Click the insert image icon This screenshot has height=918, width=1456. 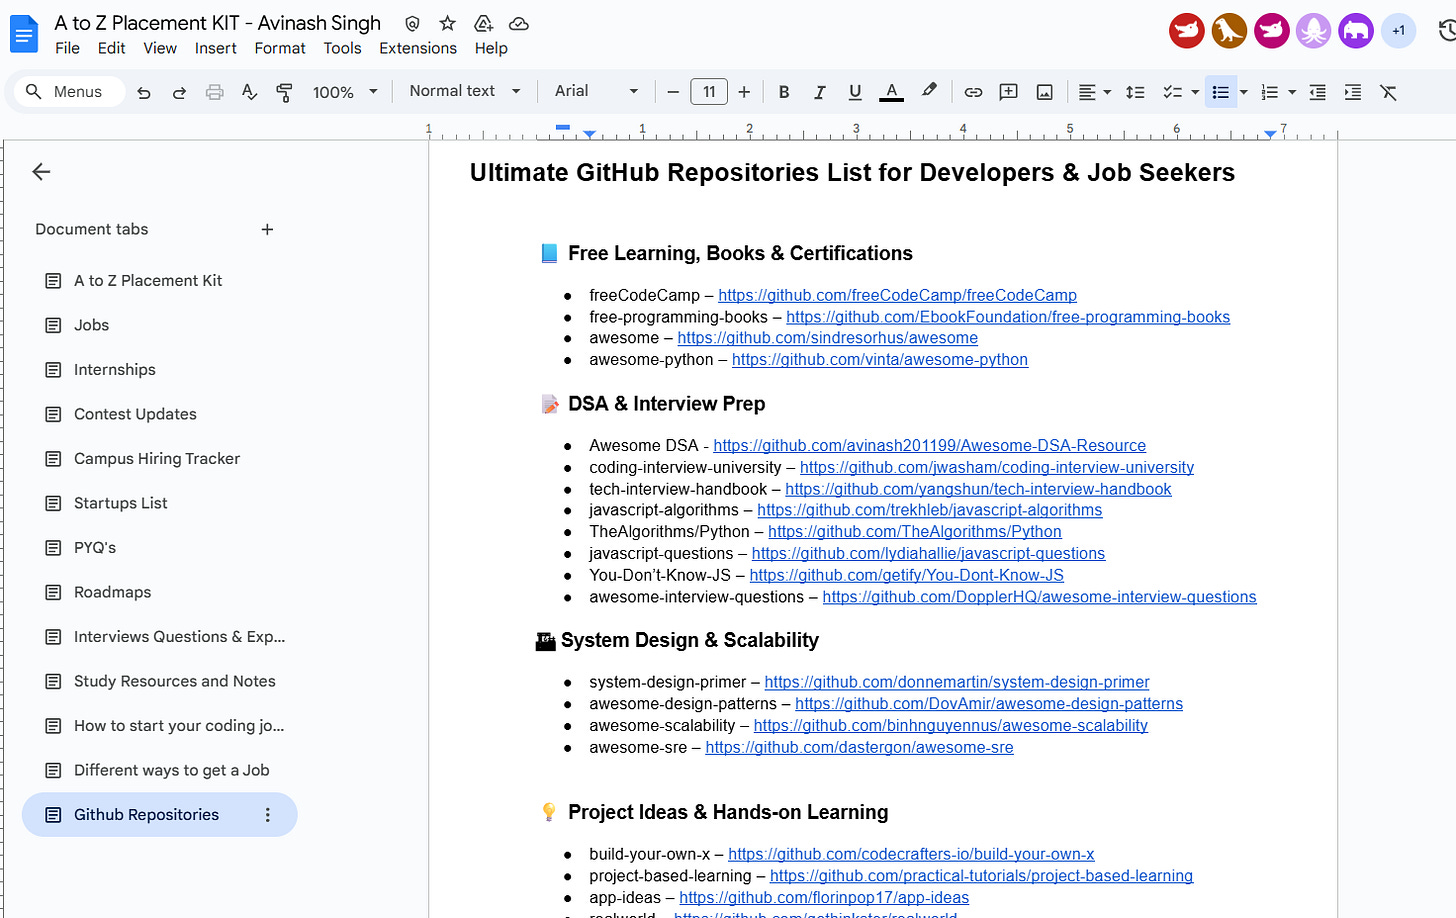(x=1044, y=92)
